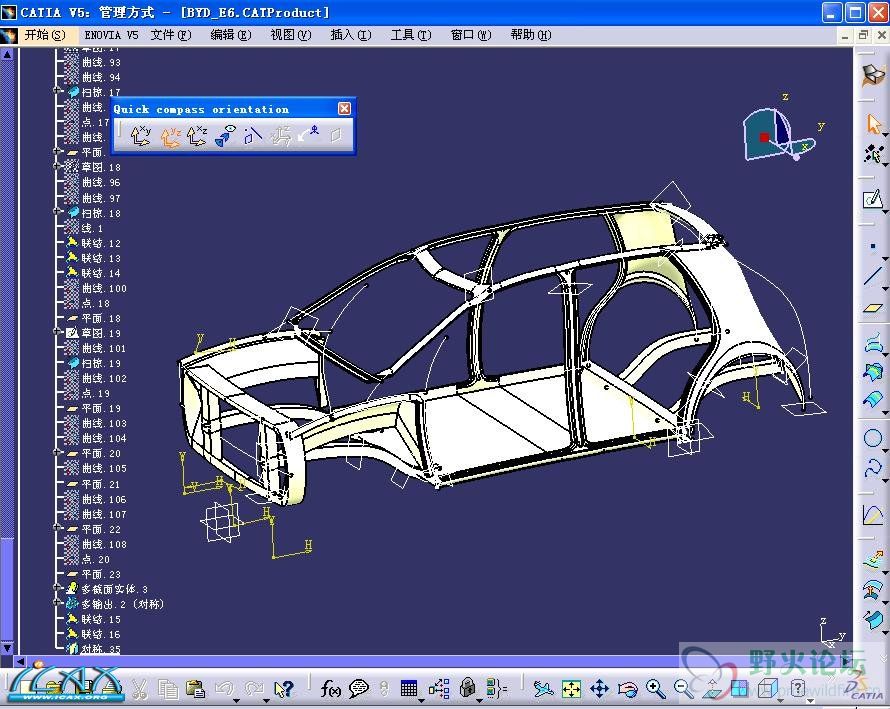Screen dimensions: 890x709
Task: Click the Fly mode airplane icon
Action: coord(543,689)
